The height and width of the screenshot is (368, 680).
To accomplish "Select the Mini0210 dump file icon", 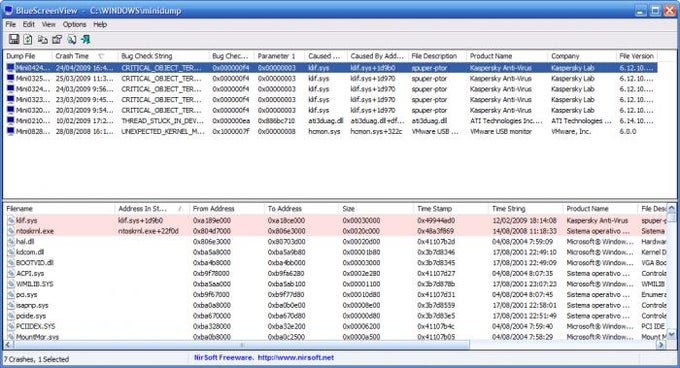I will [x=11, y=120].
